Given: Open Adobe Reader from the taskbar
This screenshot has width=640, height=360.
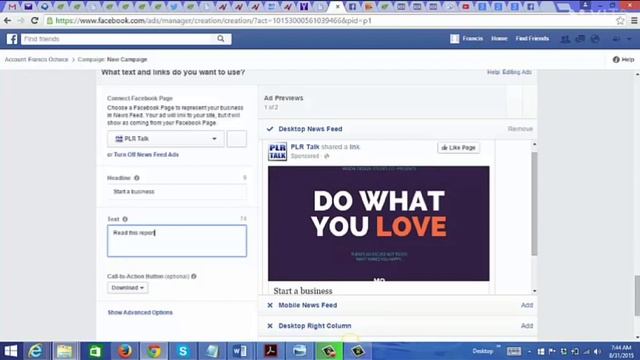Looking at the screenshot, I should coord(270,351).
